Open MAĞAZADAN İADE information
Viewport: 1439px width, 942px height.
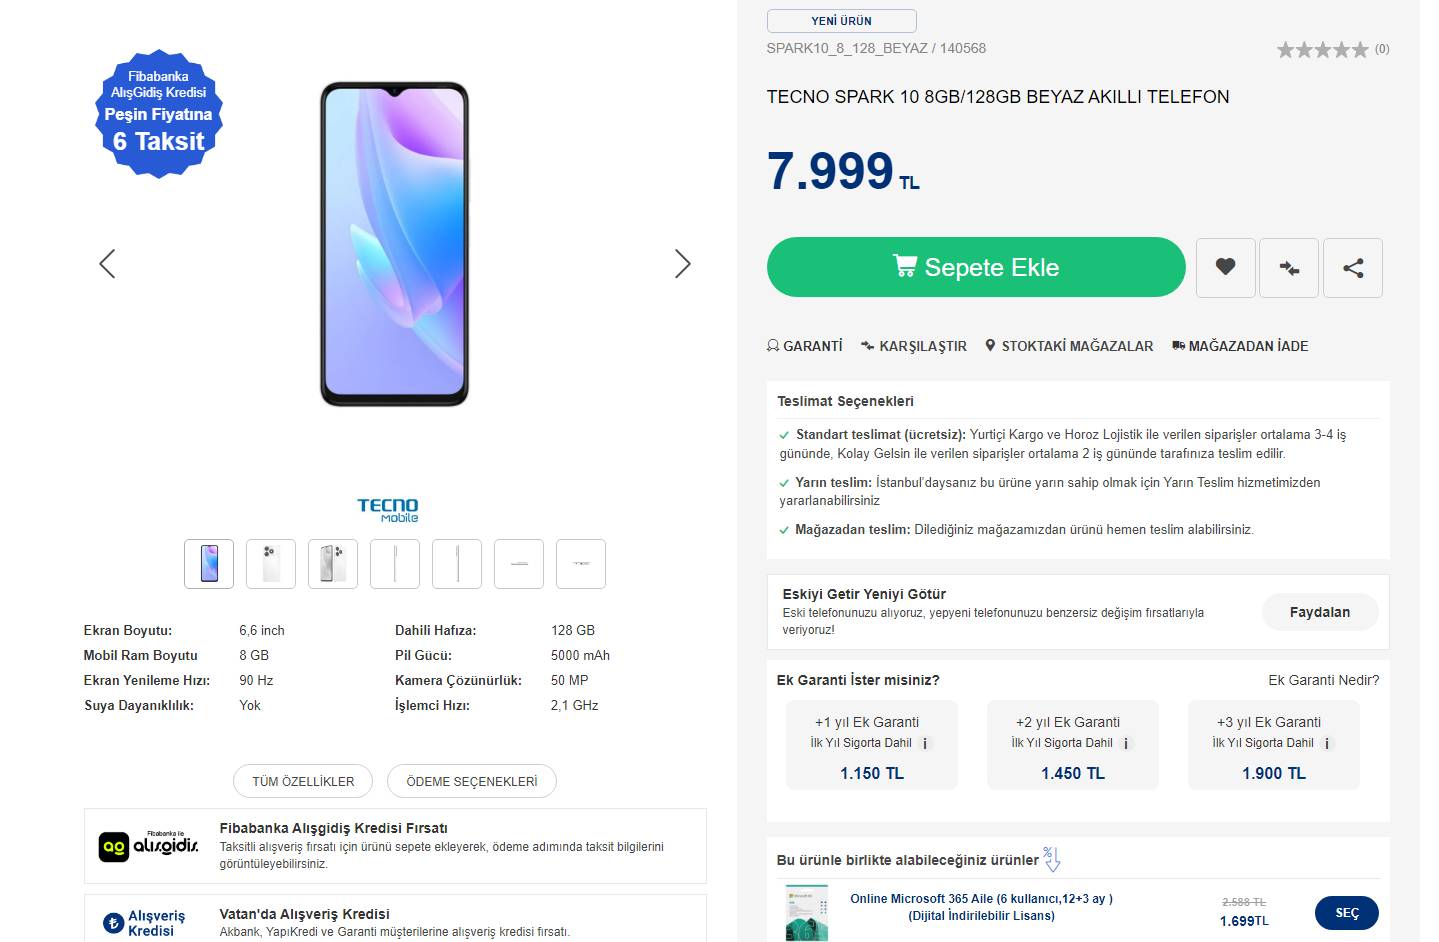pos(1240,346)
